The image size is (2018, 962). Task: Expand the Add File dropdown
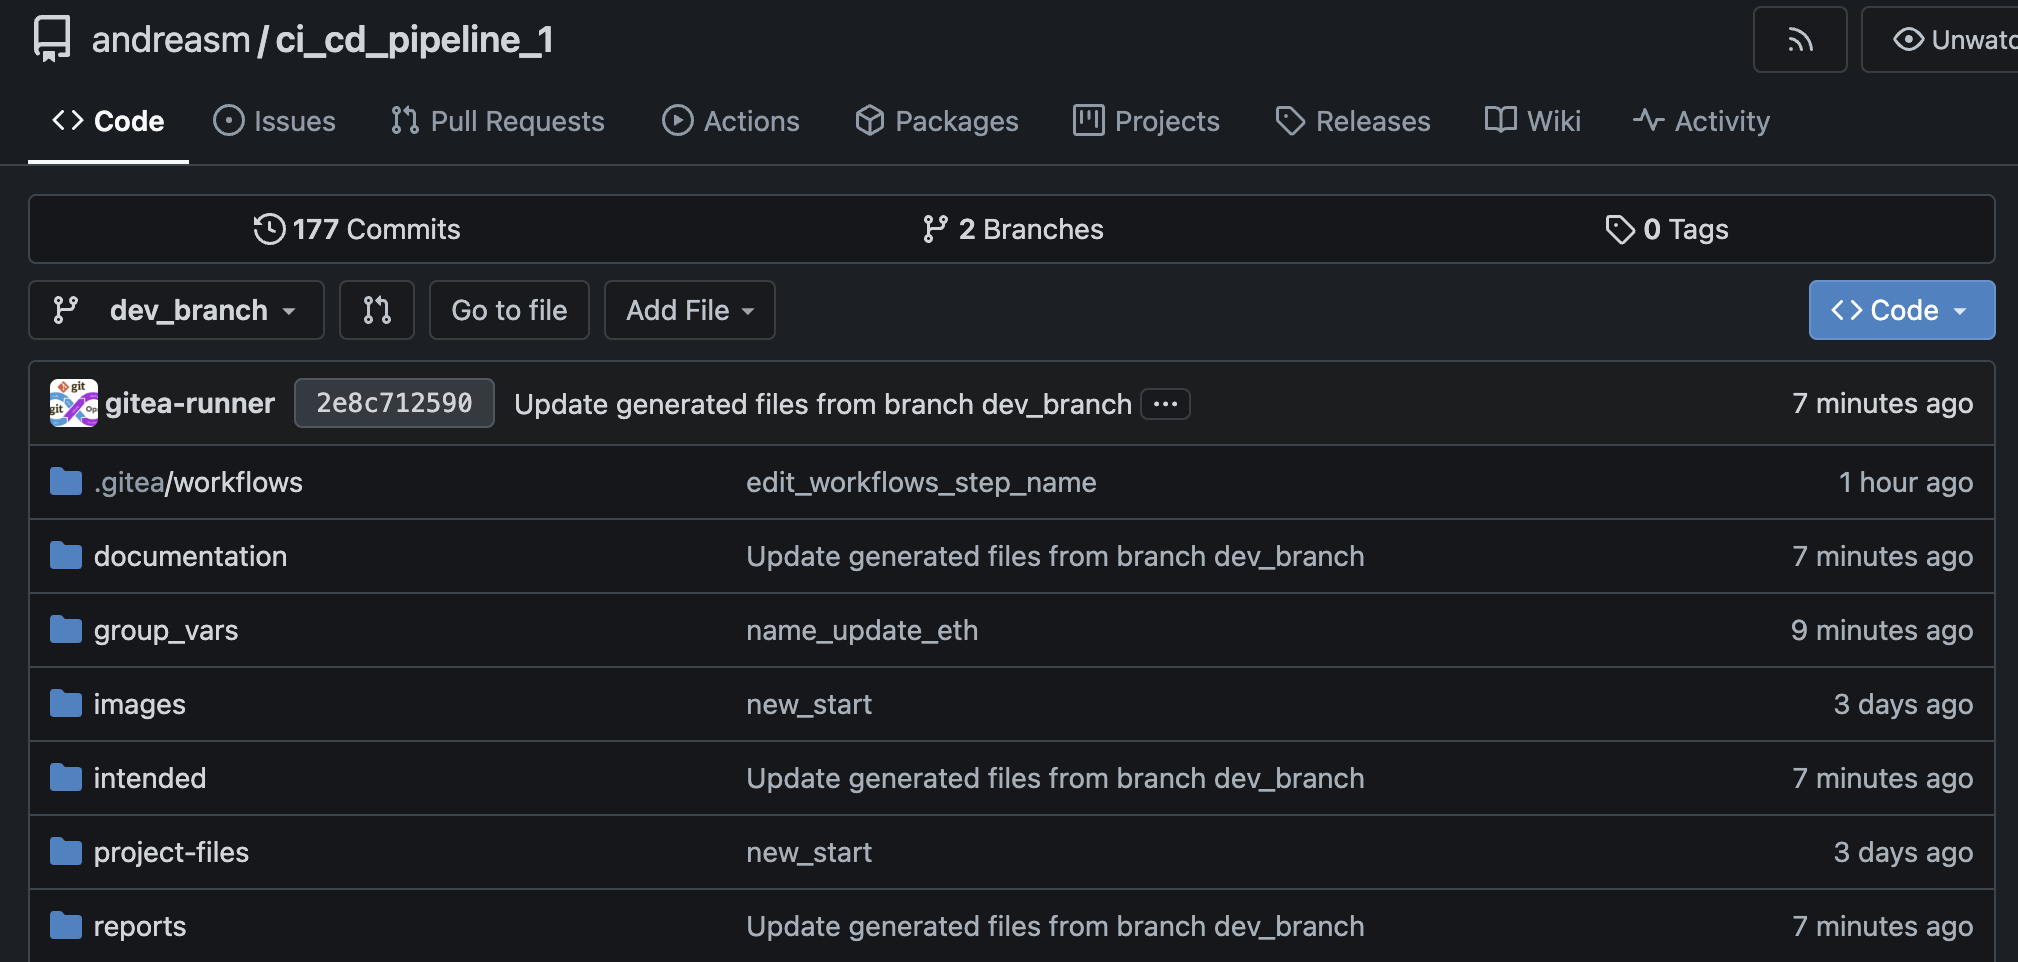690,310
